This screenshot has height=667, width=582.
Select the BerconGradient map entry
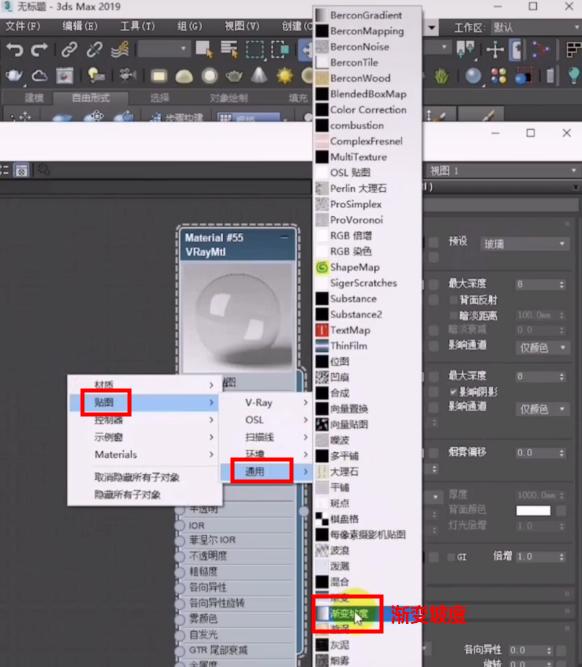tap(368, 15)
